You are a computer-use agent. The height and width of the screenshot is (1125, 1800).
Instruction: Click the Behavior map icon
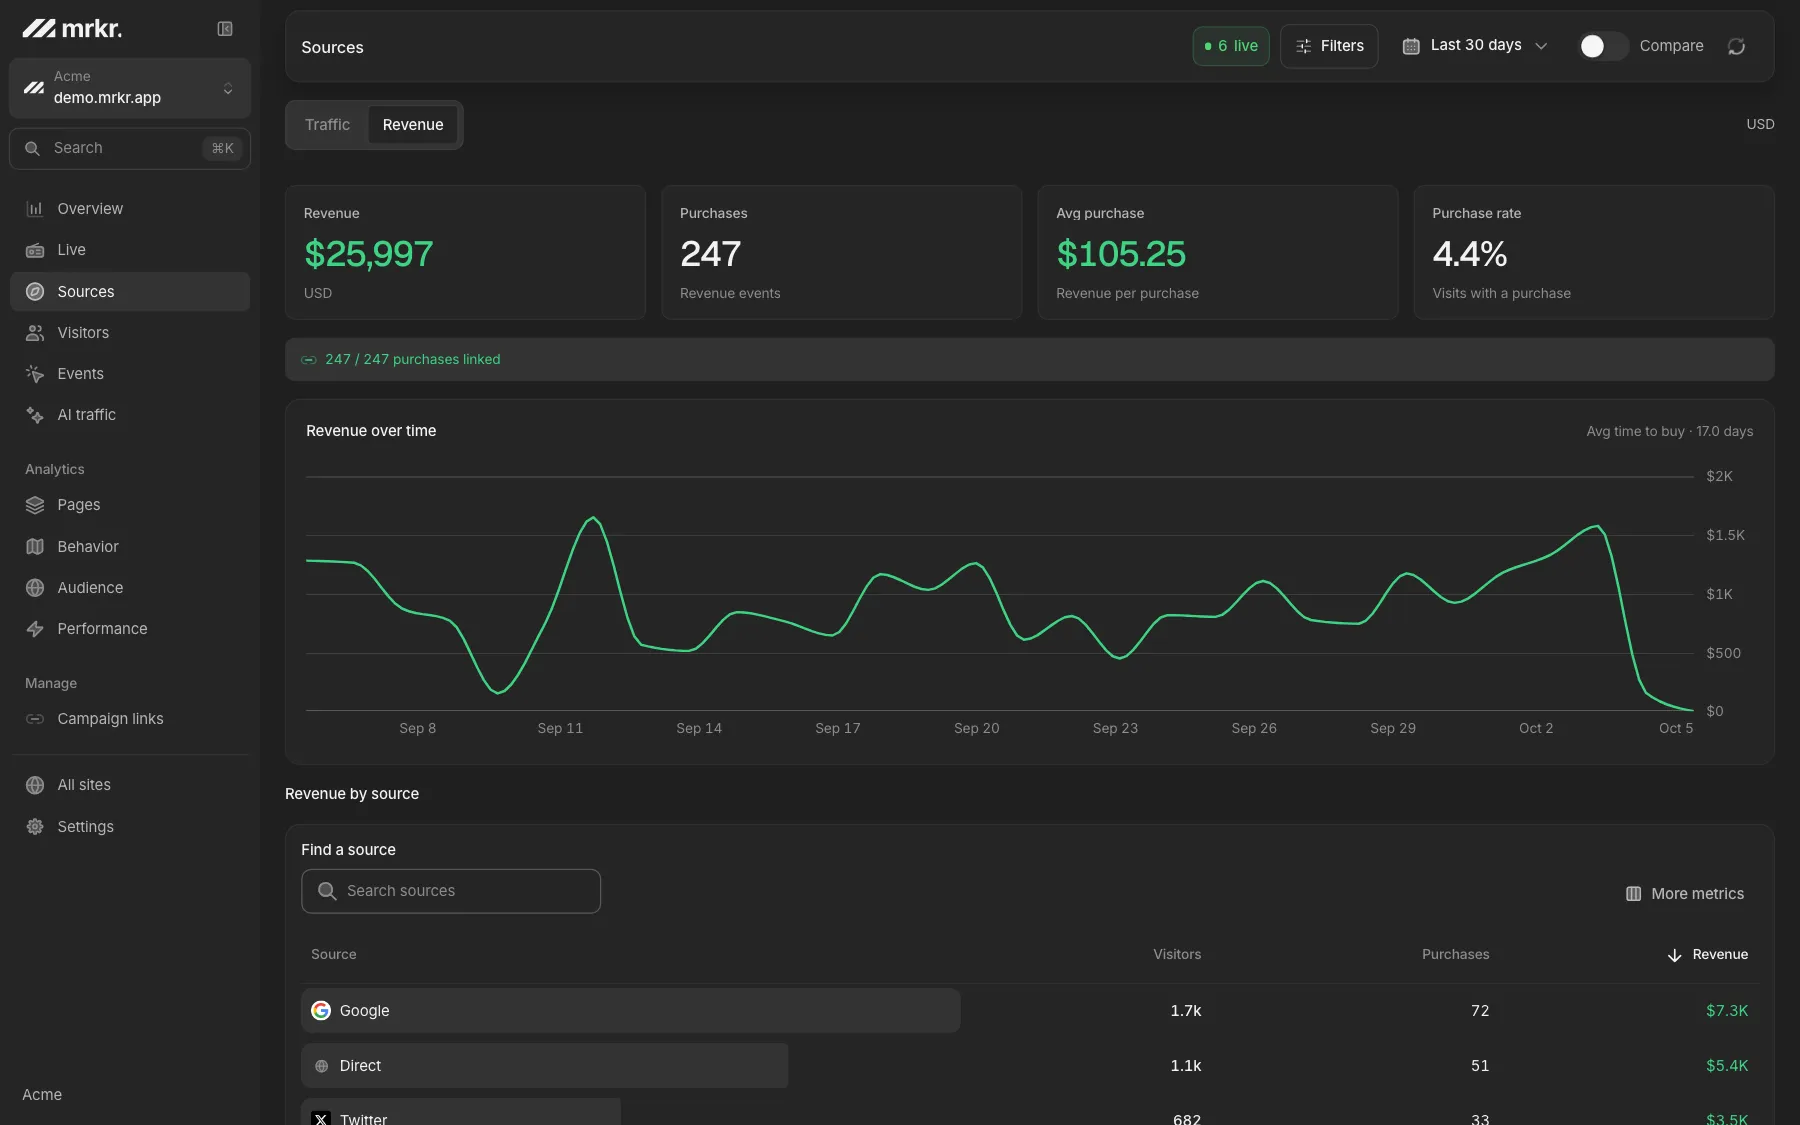35,547
